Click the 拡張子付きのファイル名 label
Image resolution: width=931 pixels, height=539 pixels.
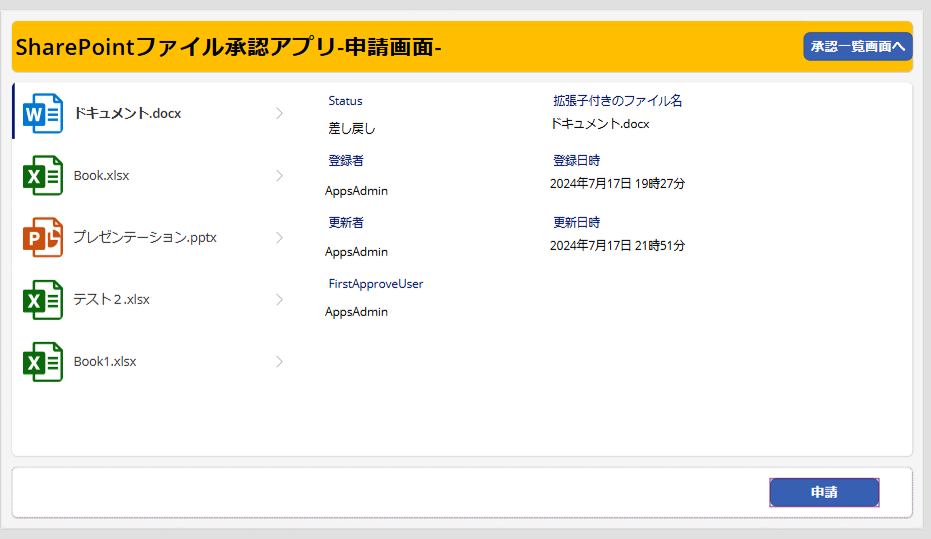[617, 101]
